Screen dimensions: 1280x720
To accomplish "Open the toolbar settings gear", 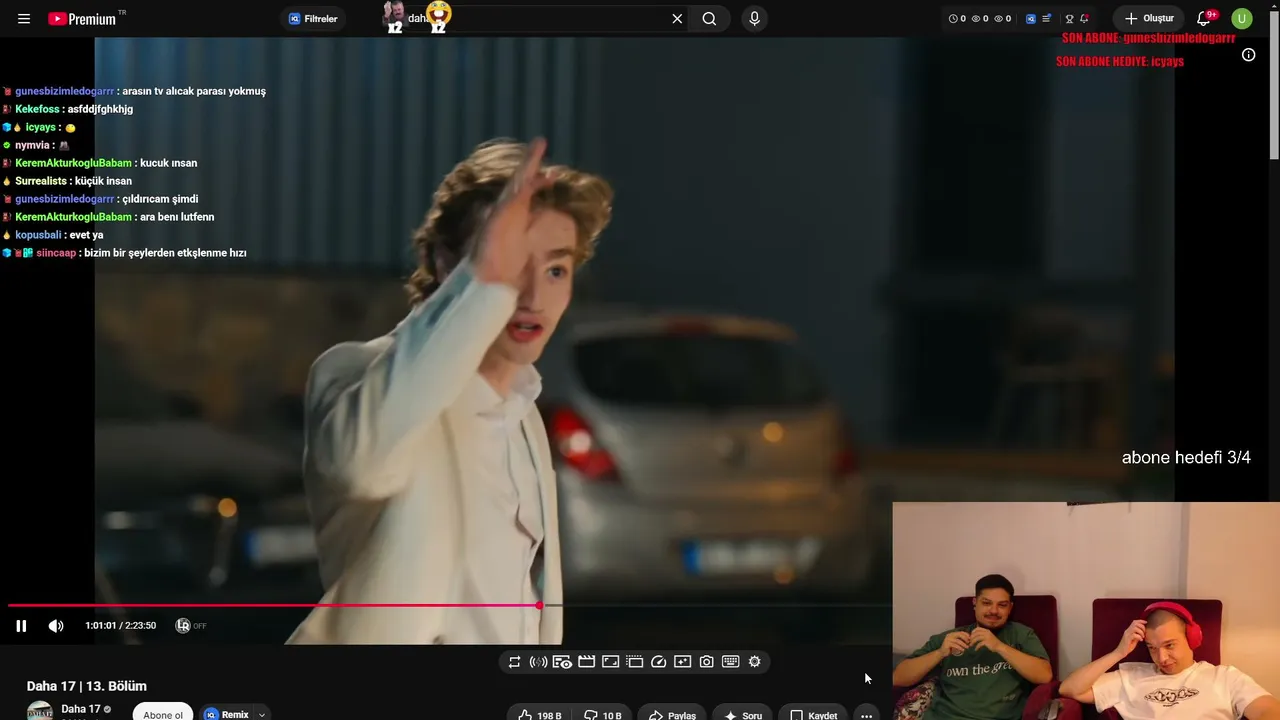I will coord(754,662).
